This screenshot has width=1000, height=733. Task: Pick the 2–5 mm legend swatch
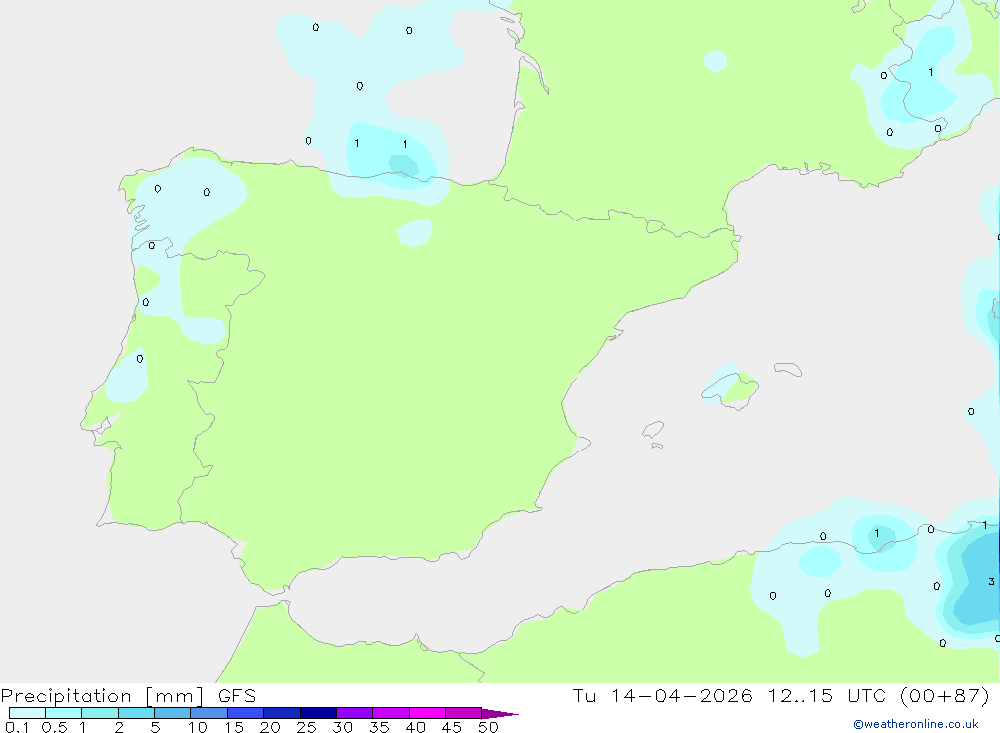136,713
